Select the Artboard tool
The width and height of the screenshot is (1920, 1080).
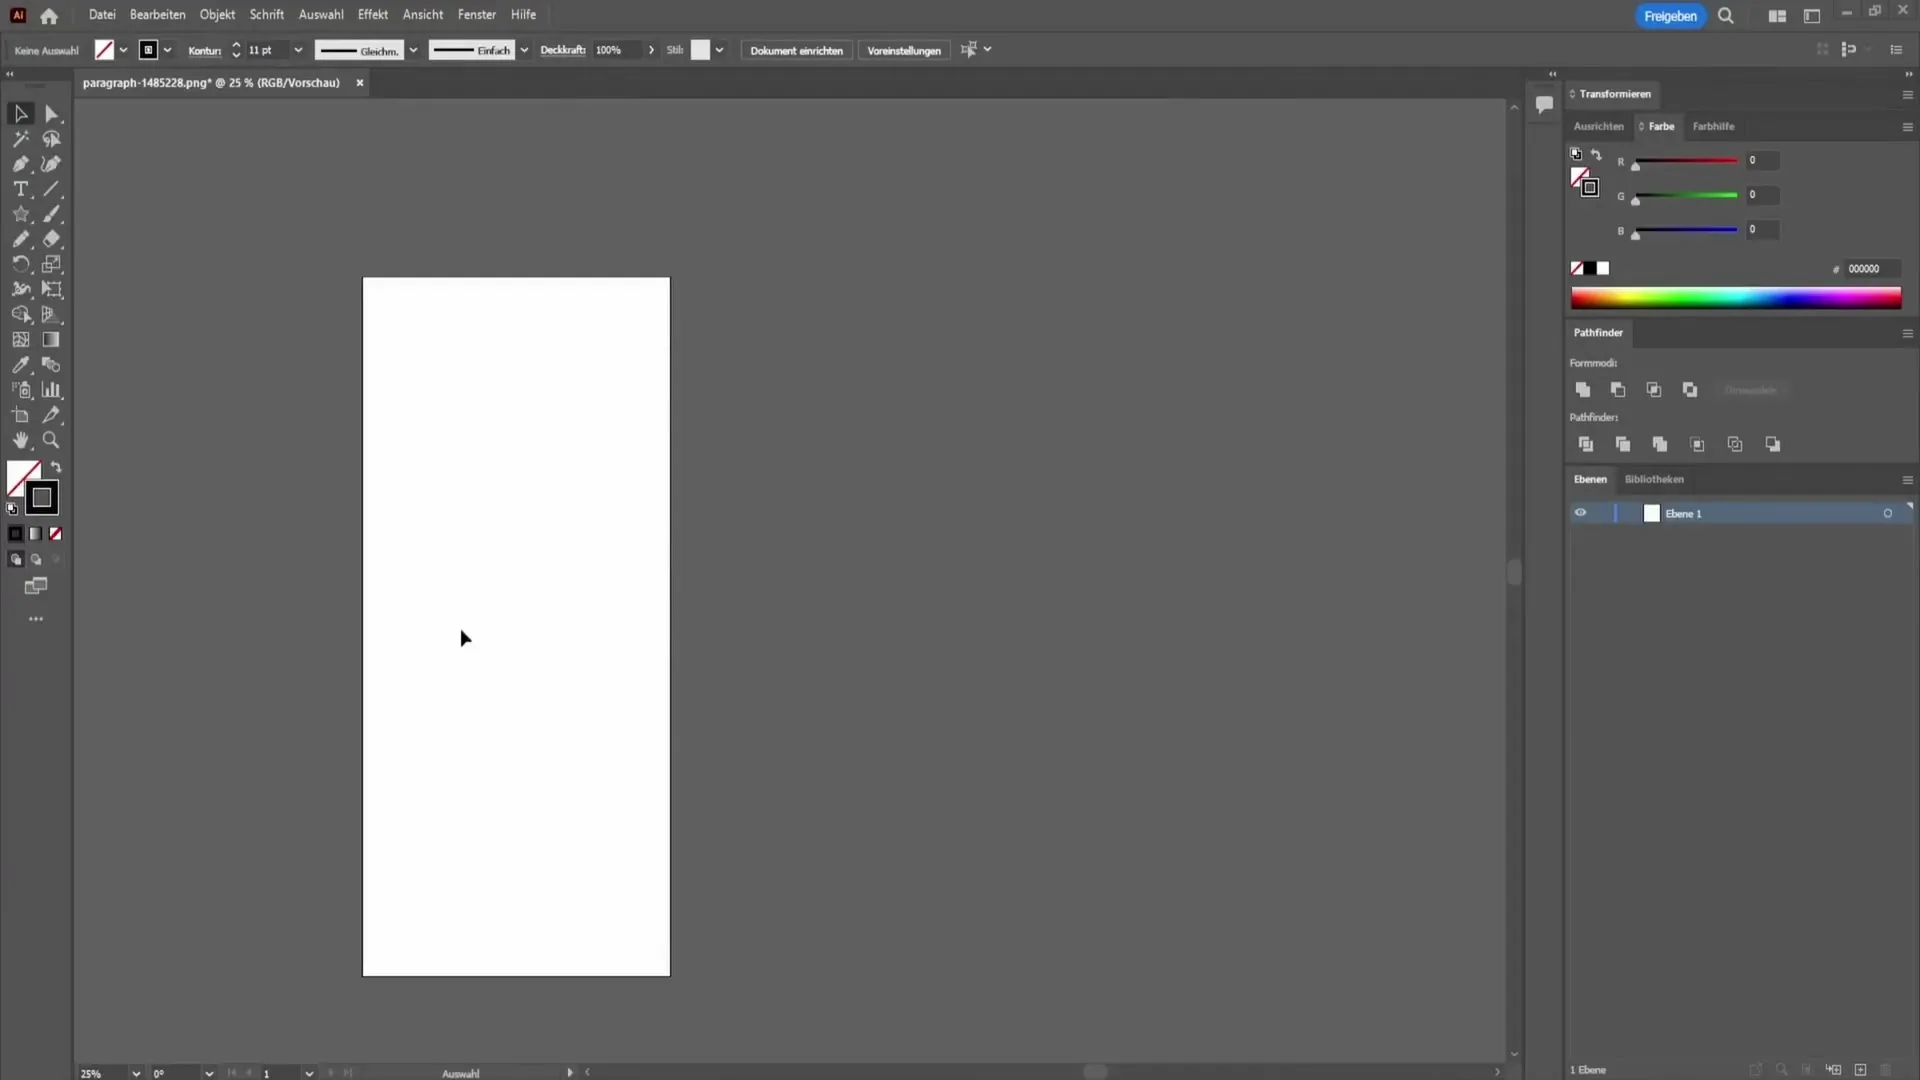[x=22, y=415]
